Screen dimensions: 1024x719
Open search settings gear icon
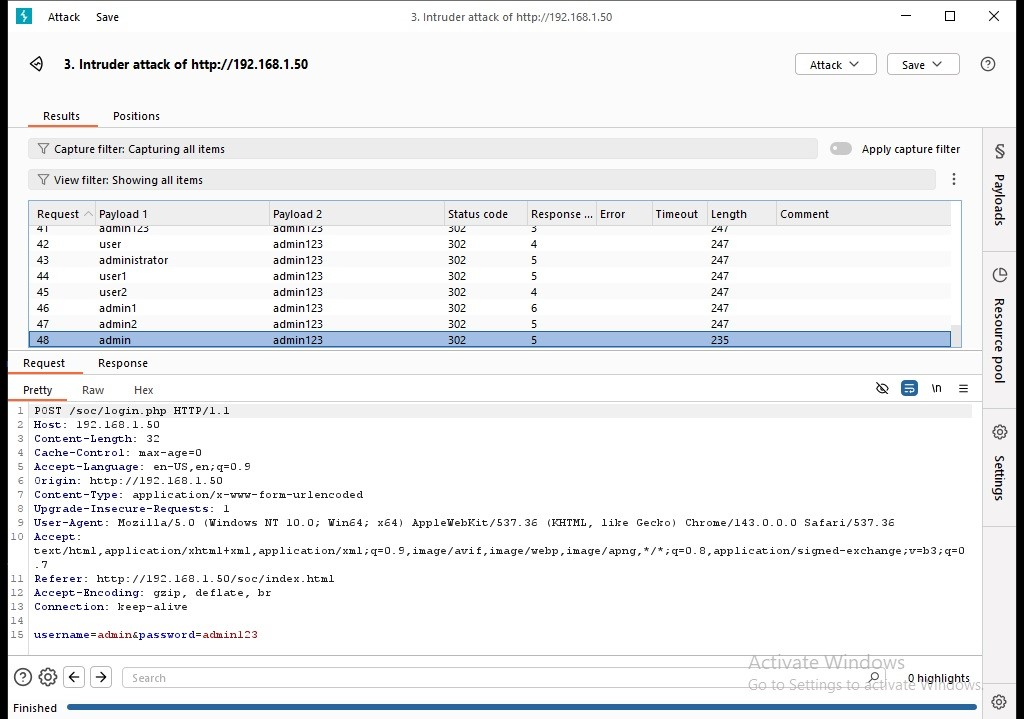pyautogui.click(x=48, y=677)
